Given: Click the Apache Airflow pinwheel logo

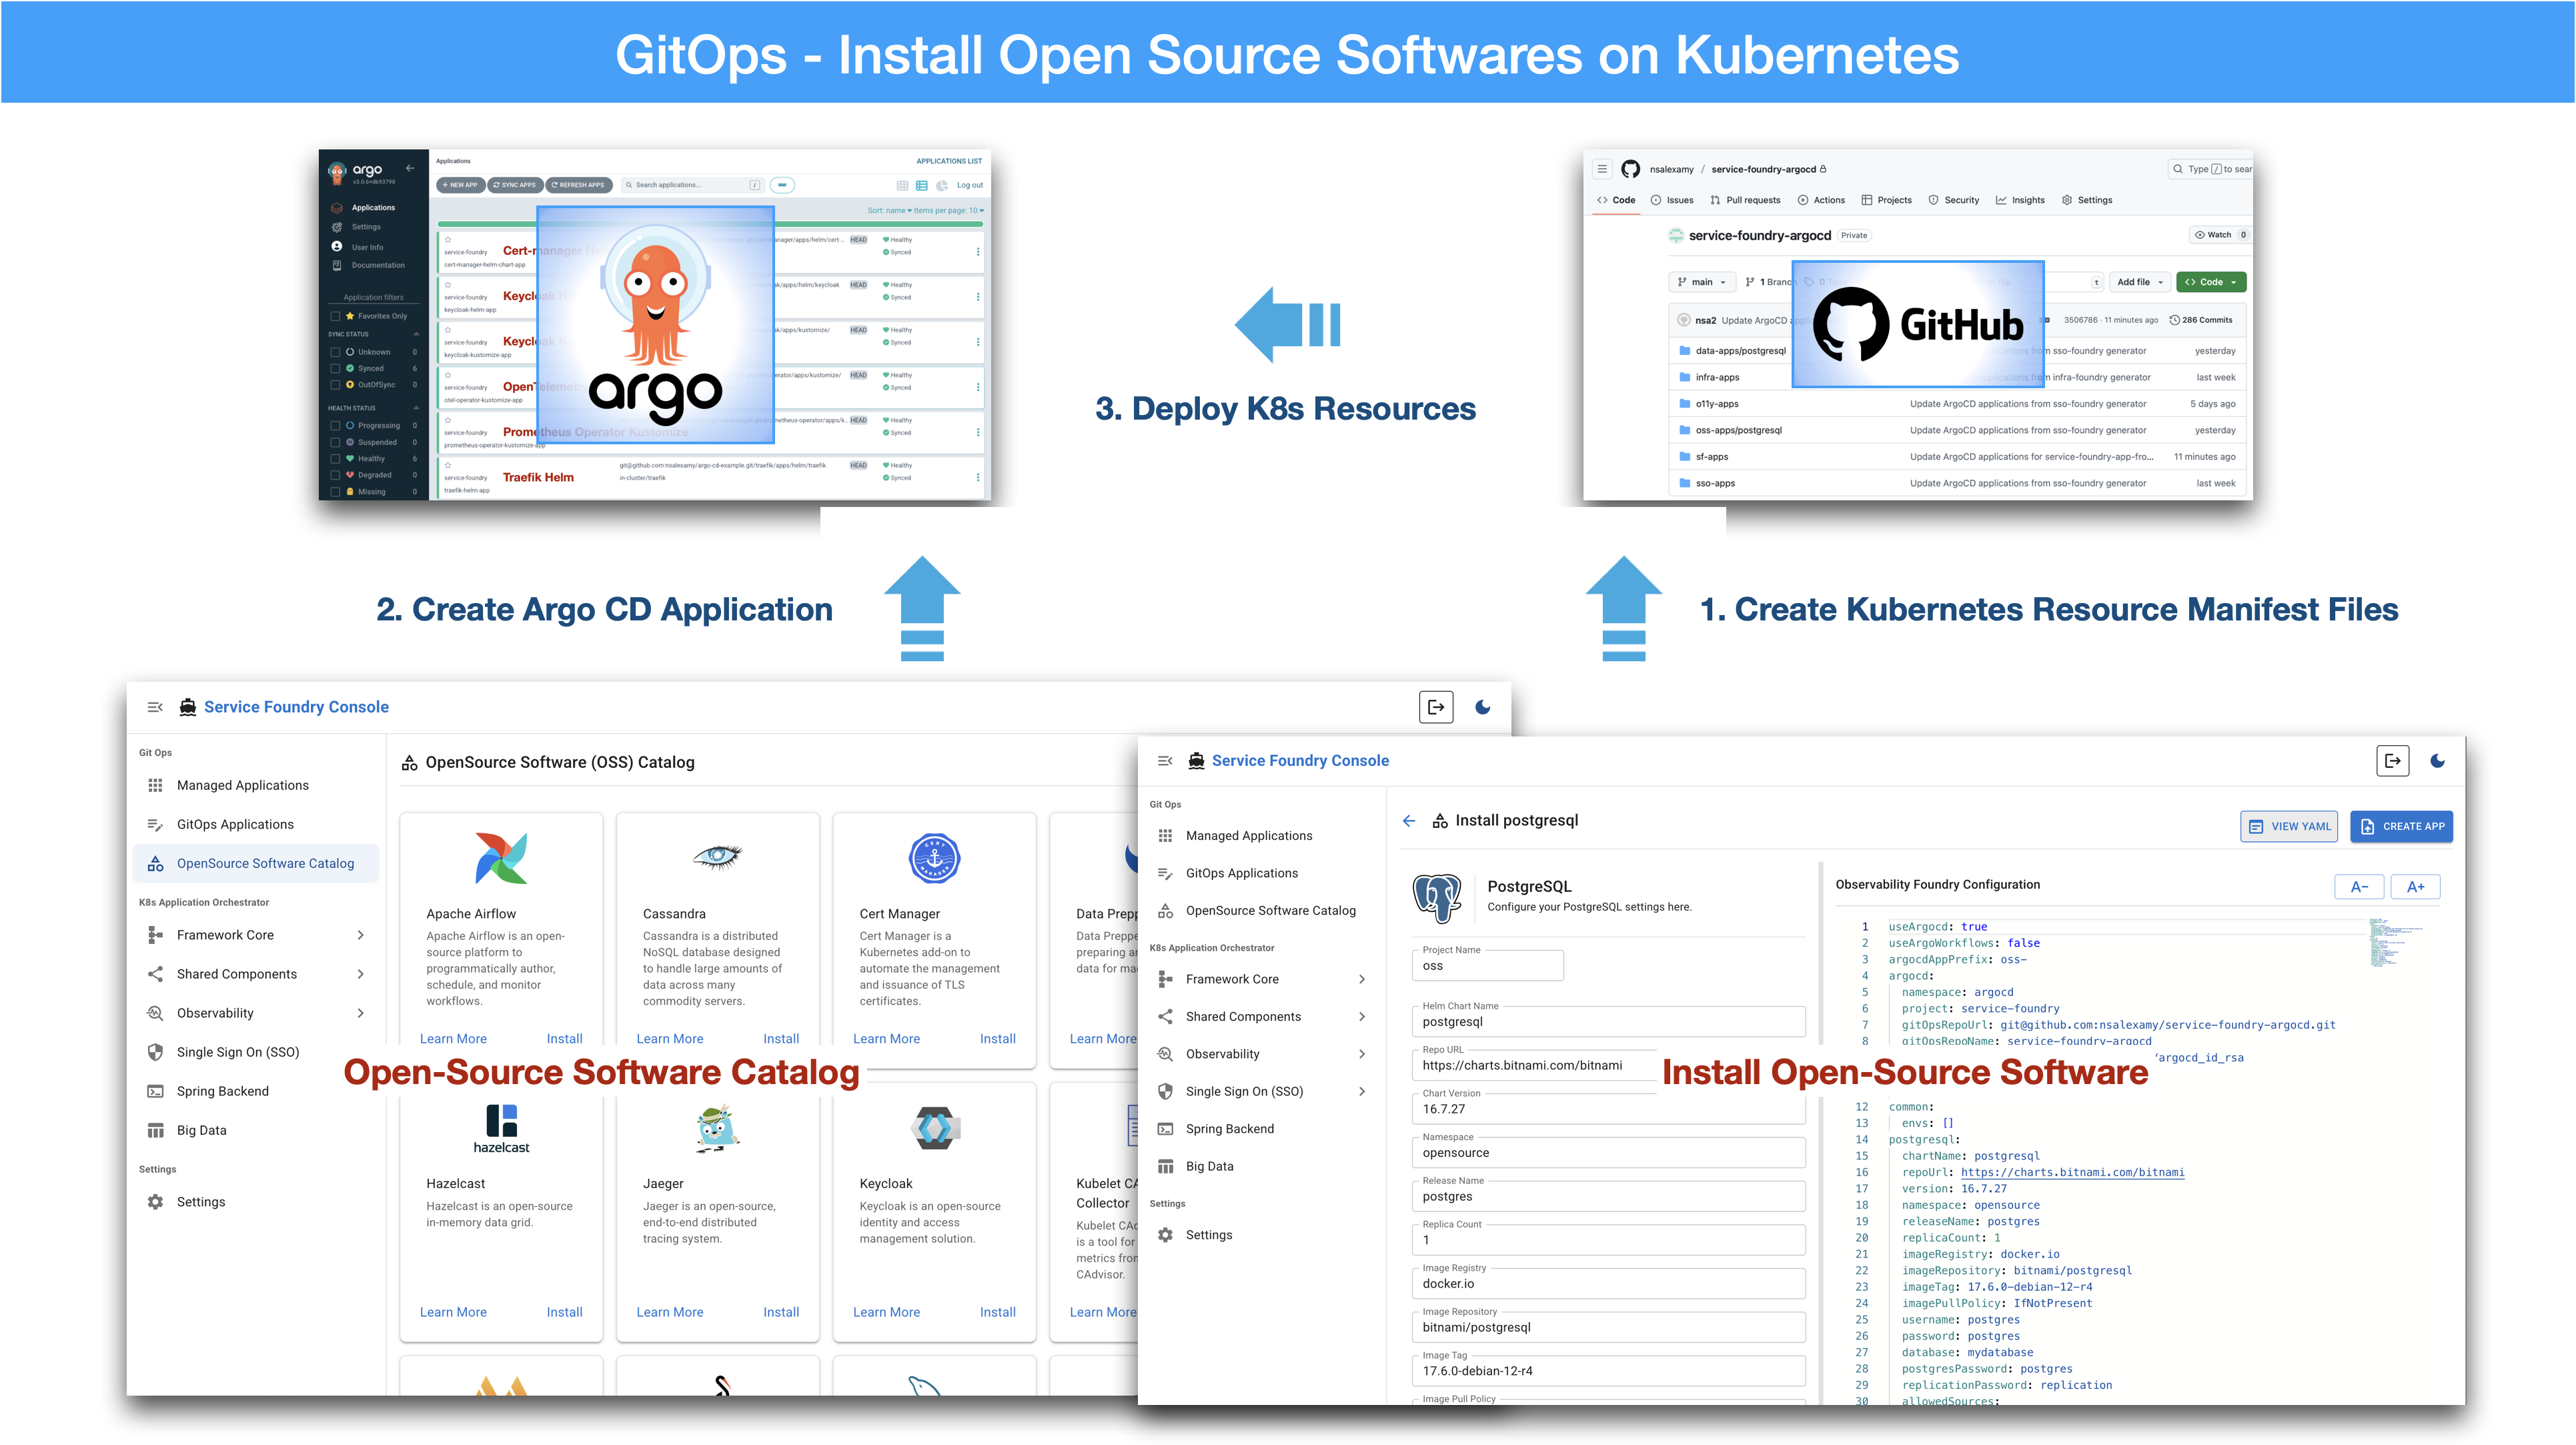Looking at the screenshot, I should [x=501, y=858].
